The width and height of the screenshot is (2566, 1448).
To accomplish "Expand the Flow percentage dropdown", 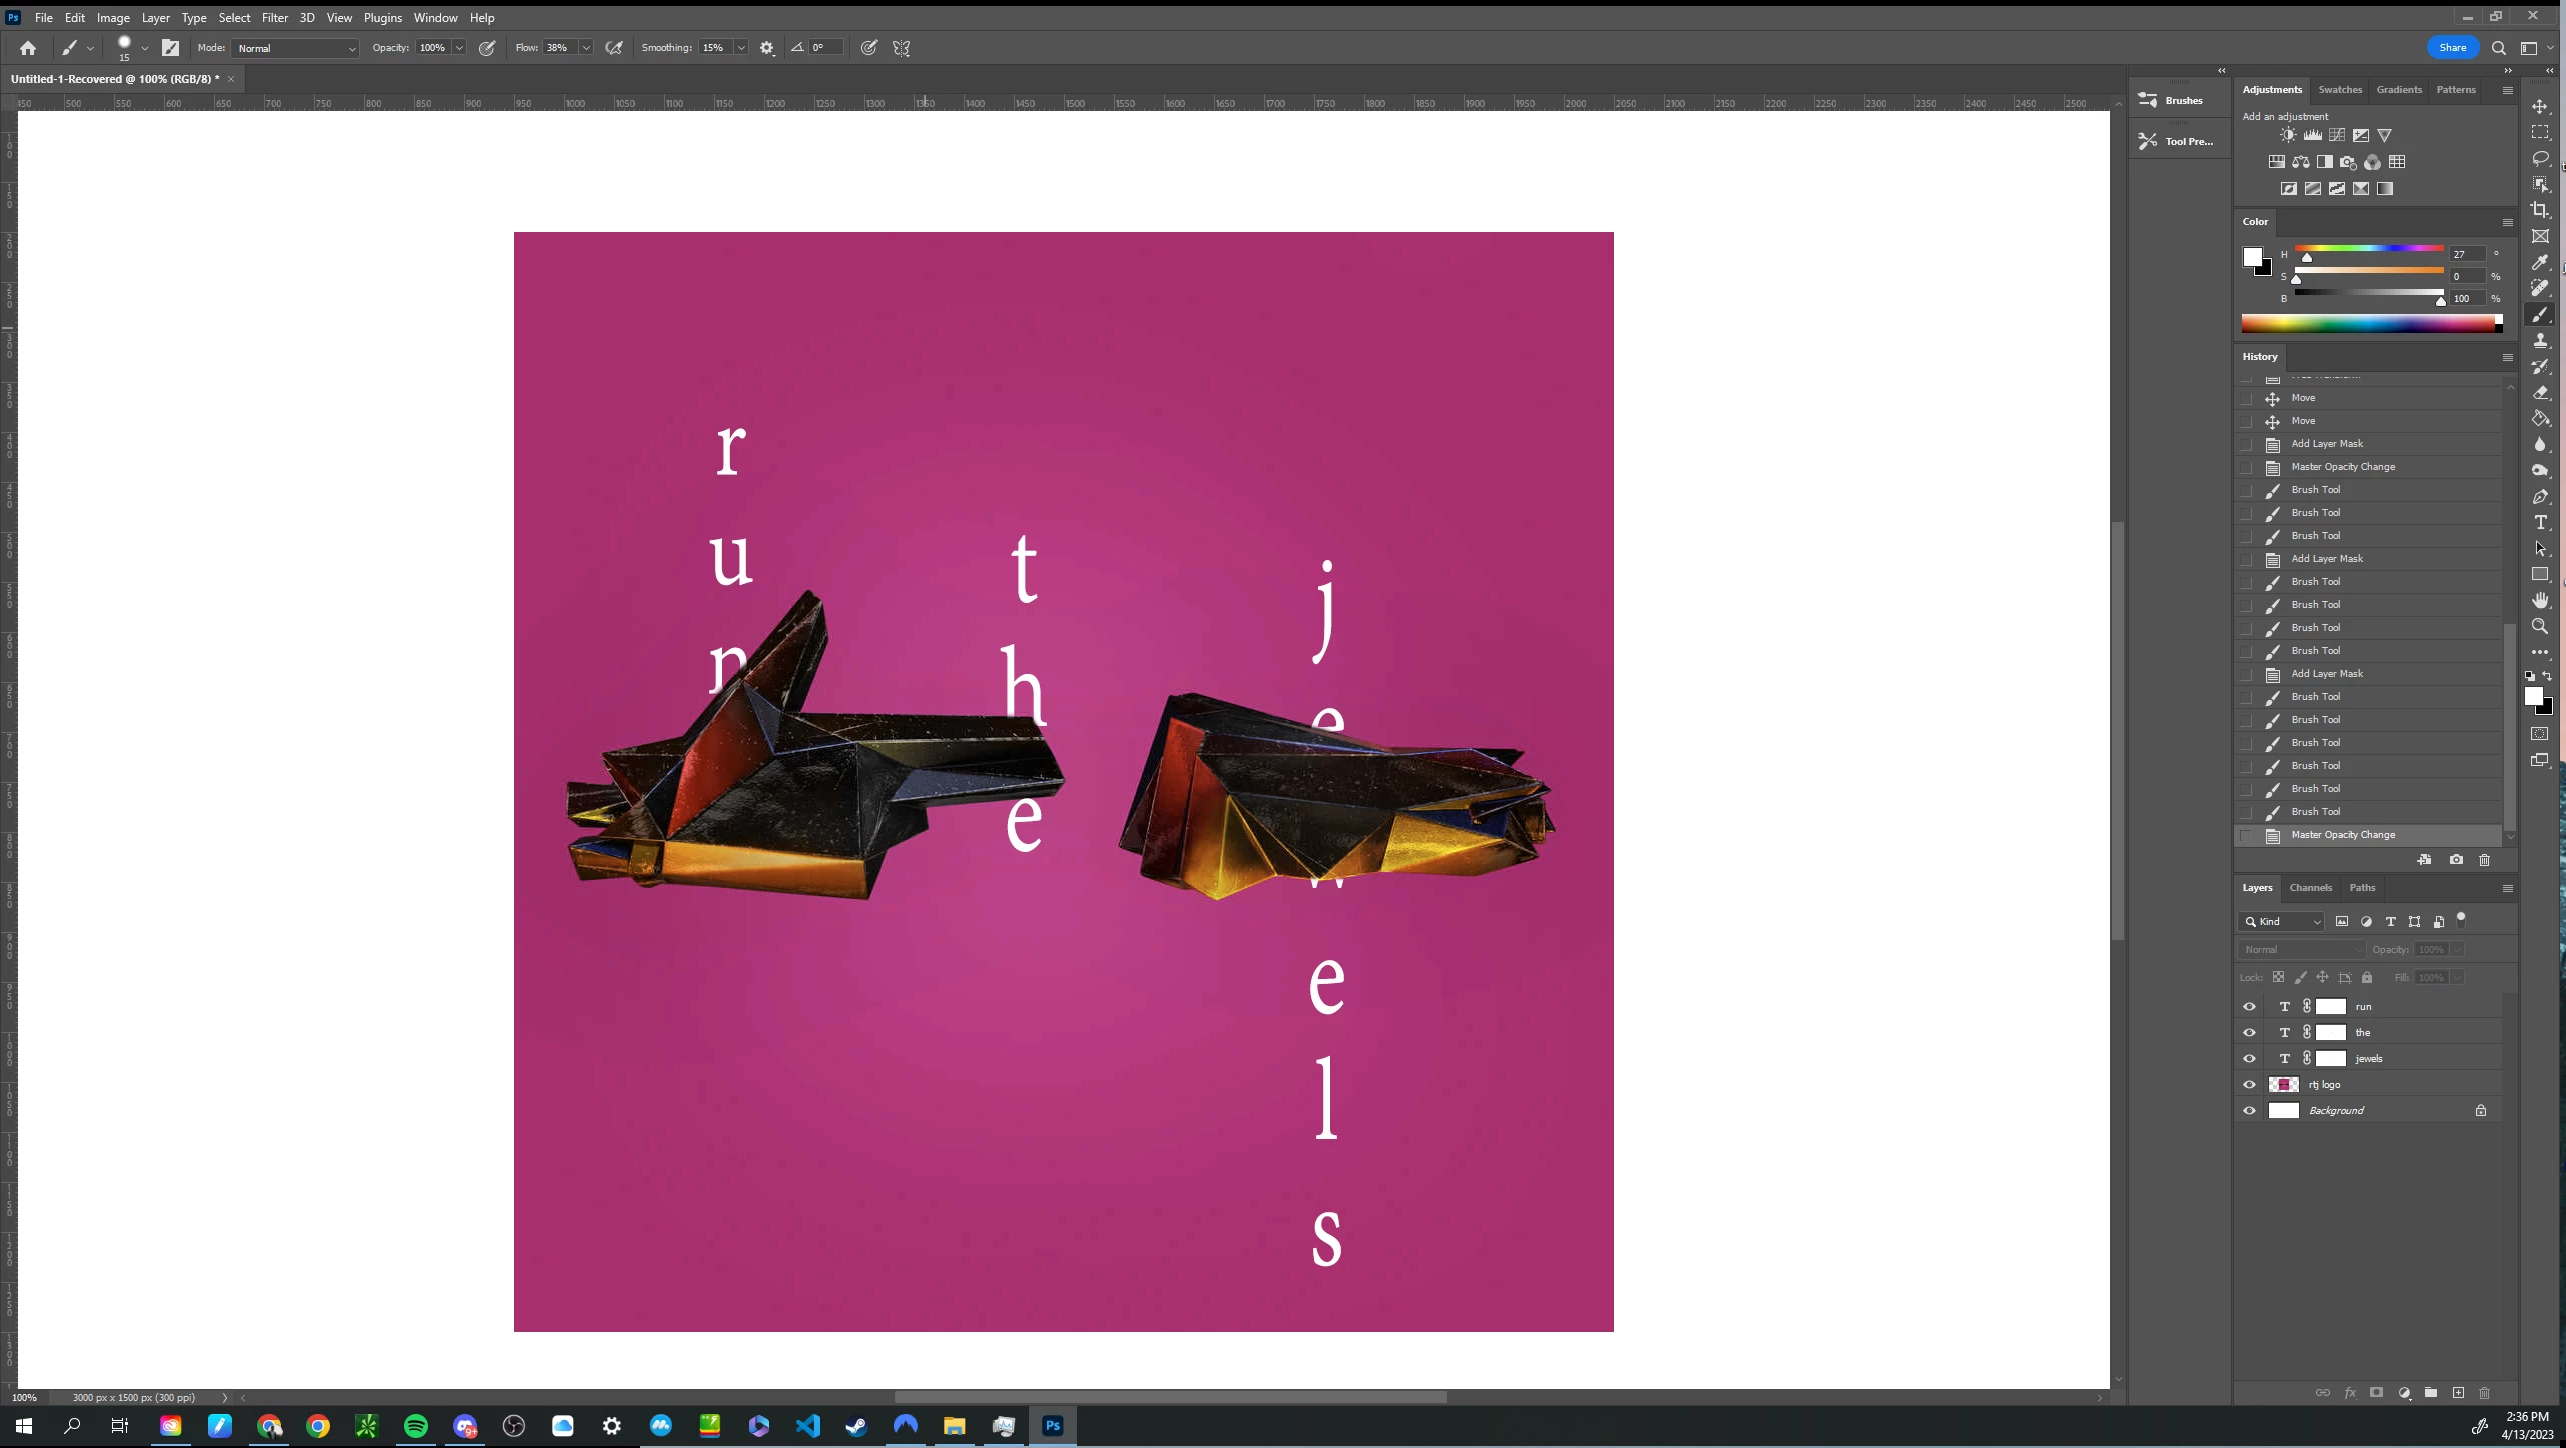I will point(586,48).
